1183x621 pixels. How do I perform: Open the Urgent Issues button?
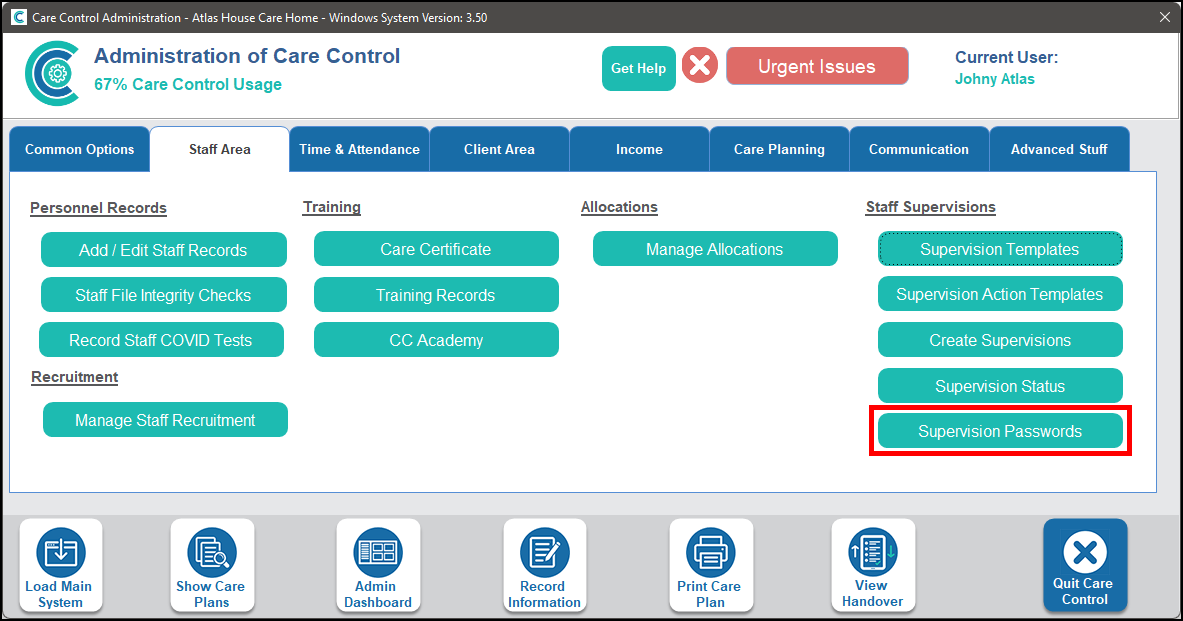(x=817, y=67)
